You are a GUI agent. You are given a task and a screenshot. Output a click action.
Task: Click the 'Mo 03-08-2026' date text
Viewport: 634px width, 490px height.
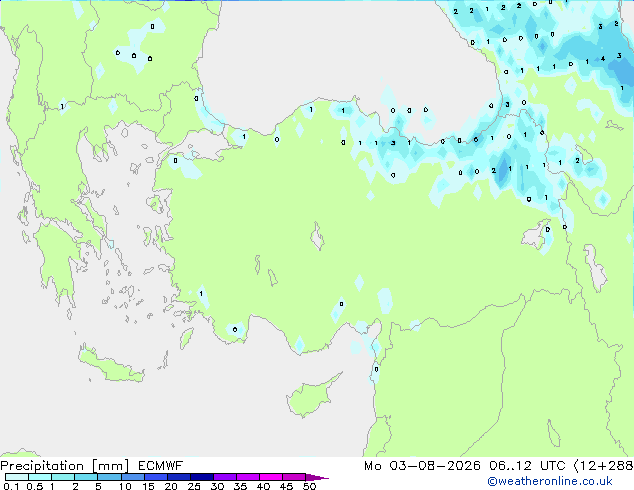pyautogui.click(x=422, y=466)
